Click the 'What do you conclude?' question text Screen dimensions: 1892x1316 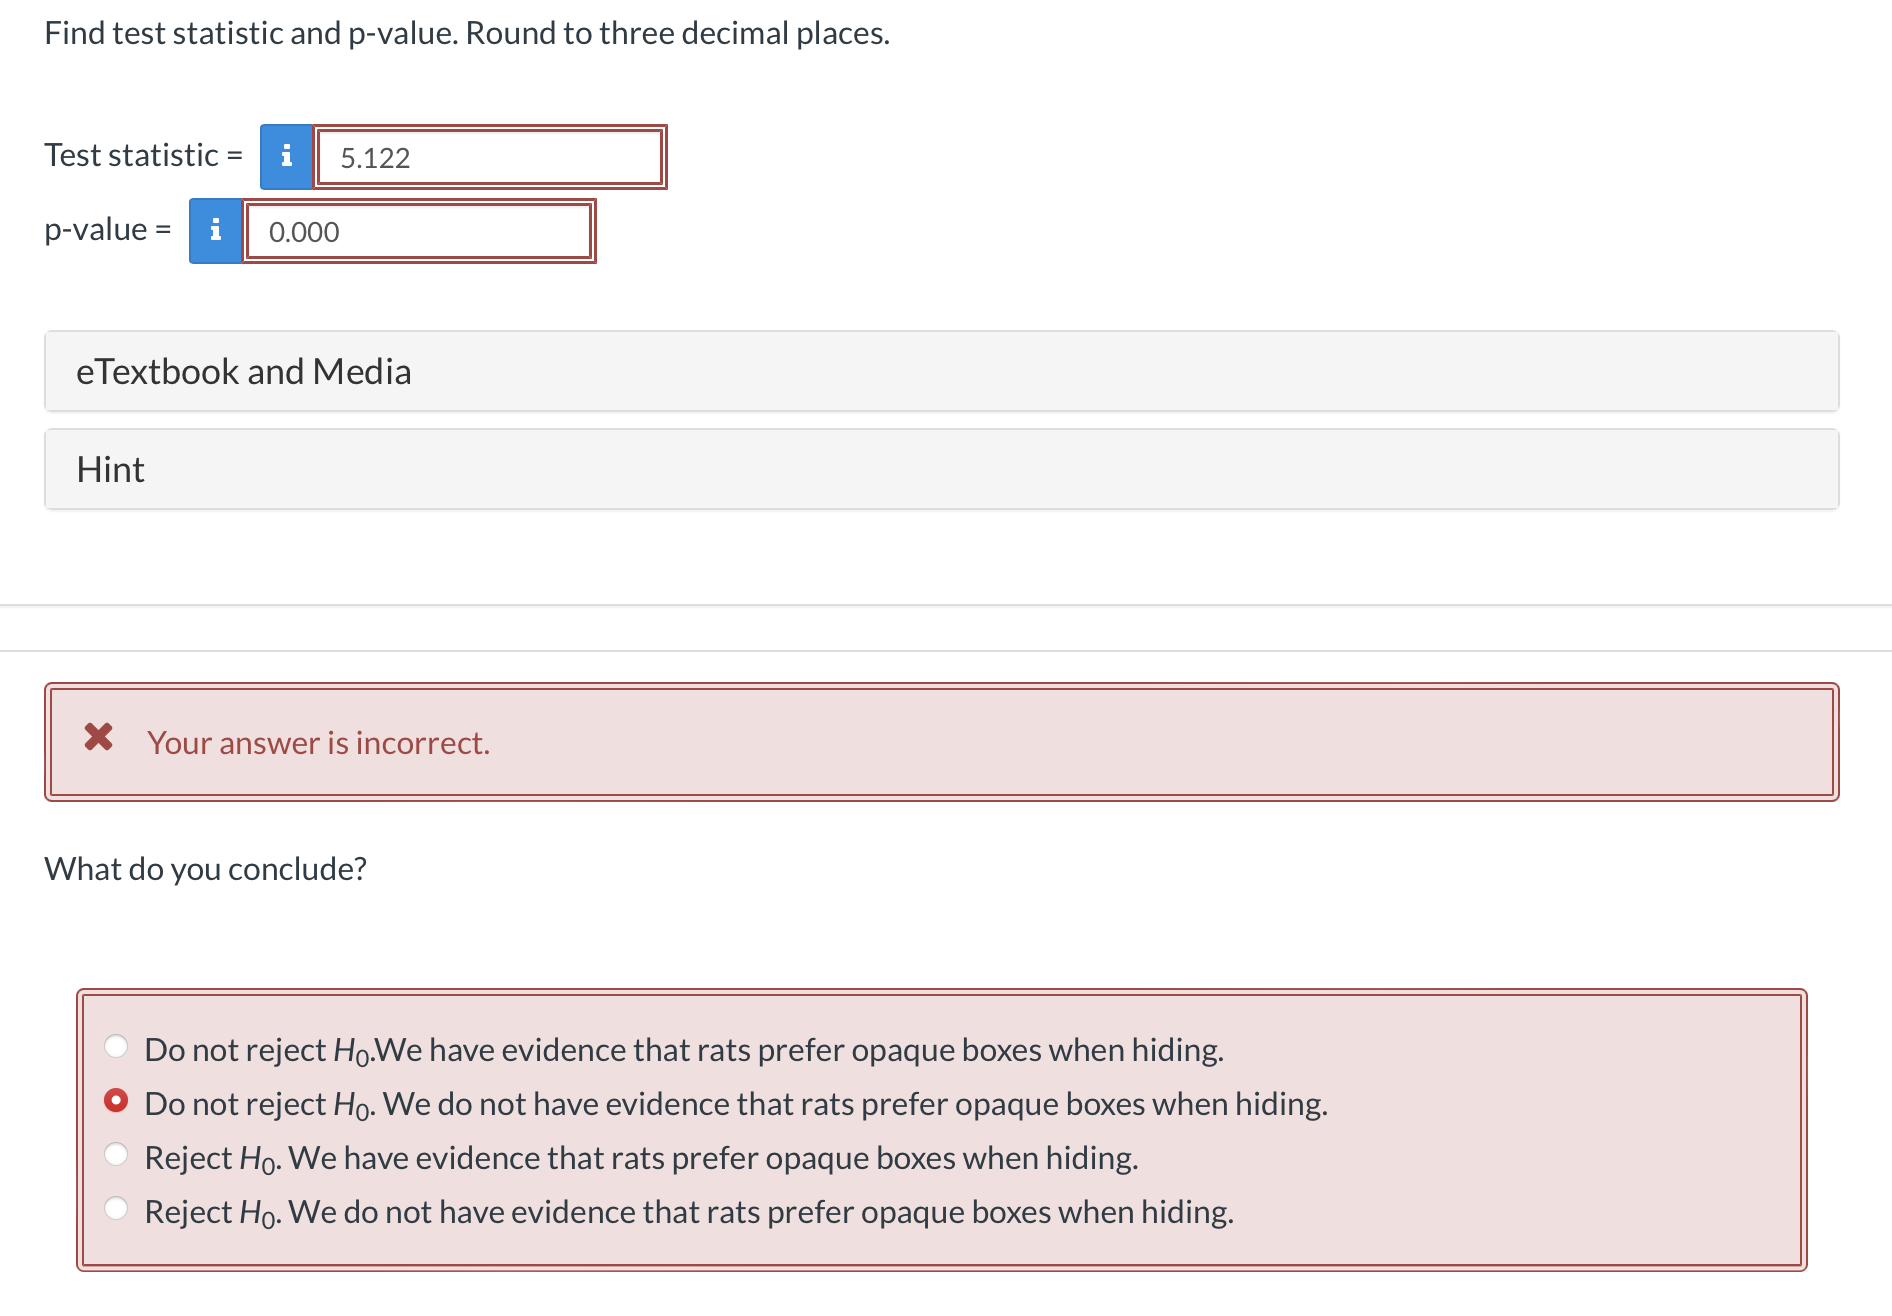(205, 869)
